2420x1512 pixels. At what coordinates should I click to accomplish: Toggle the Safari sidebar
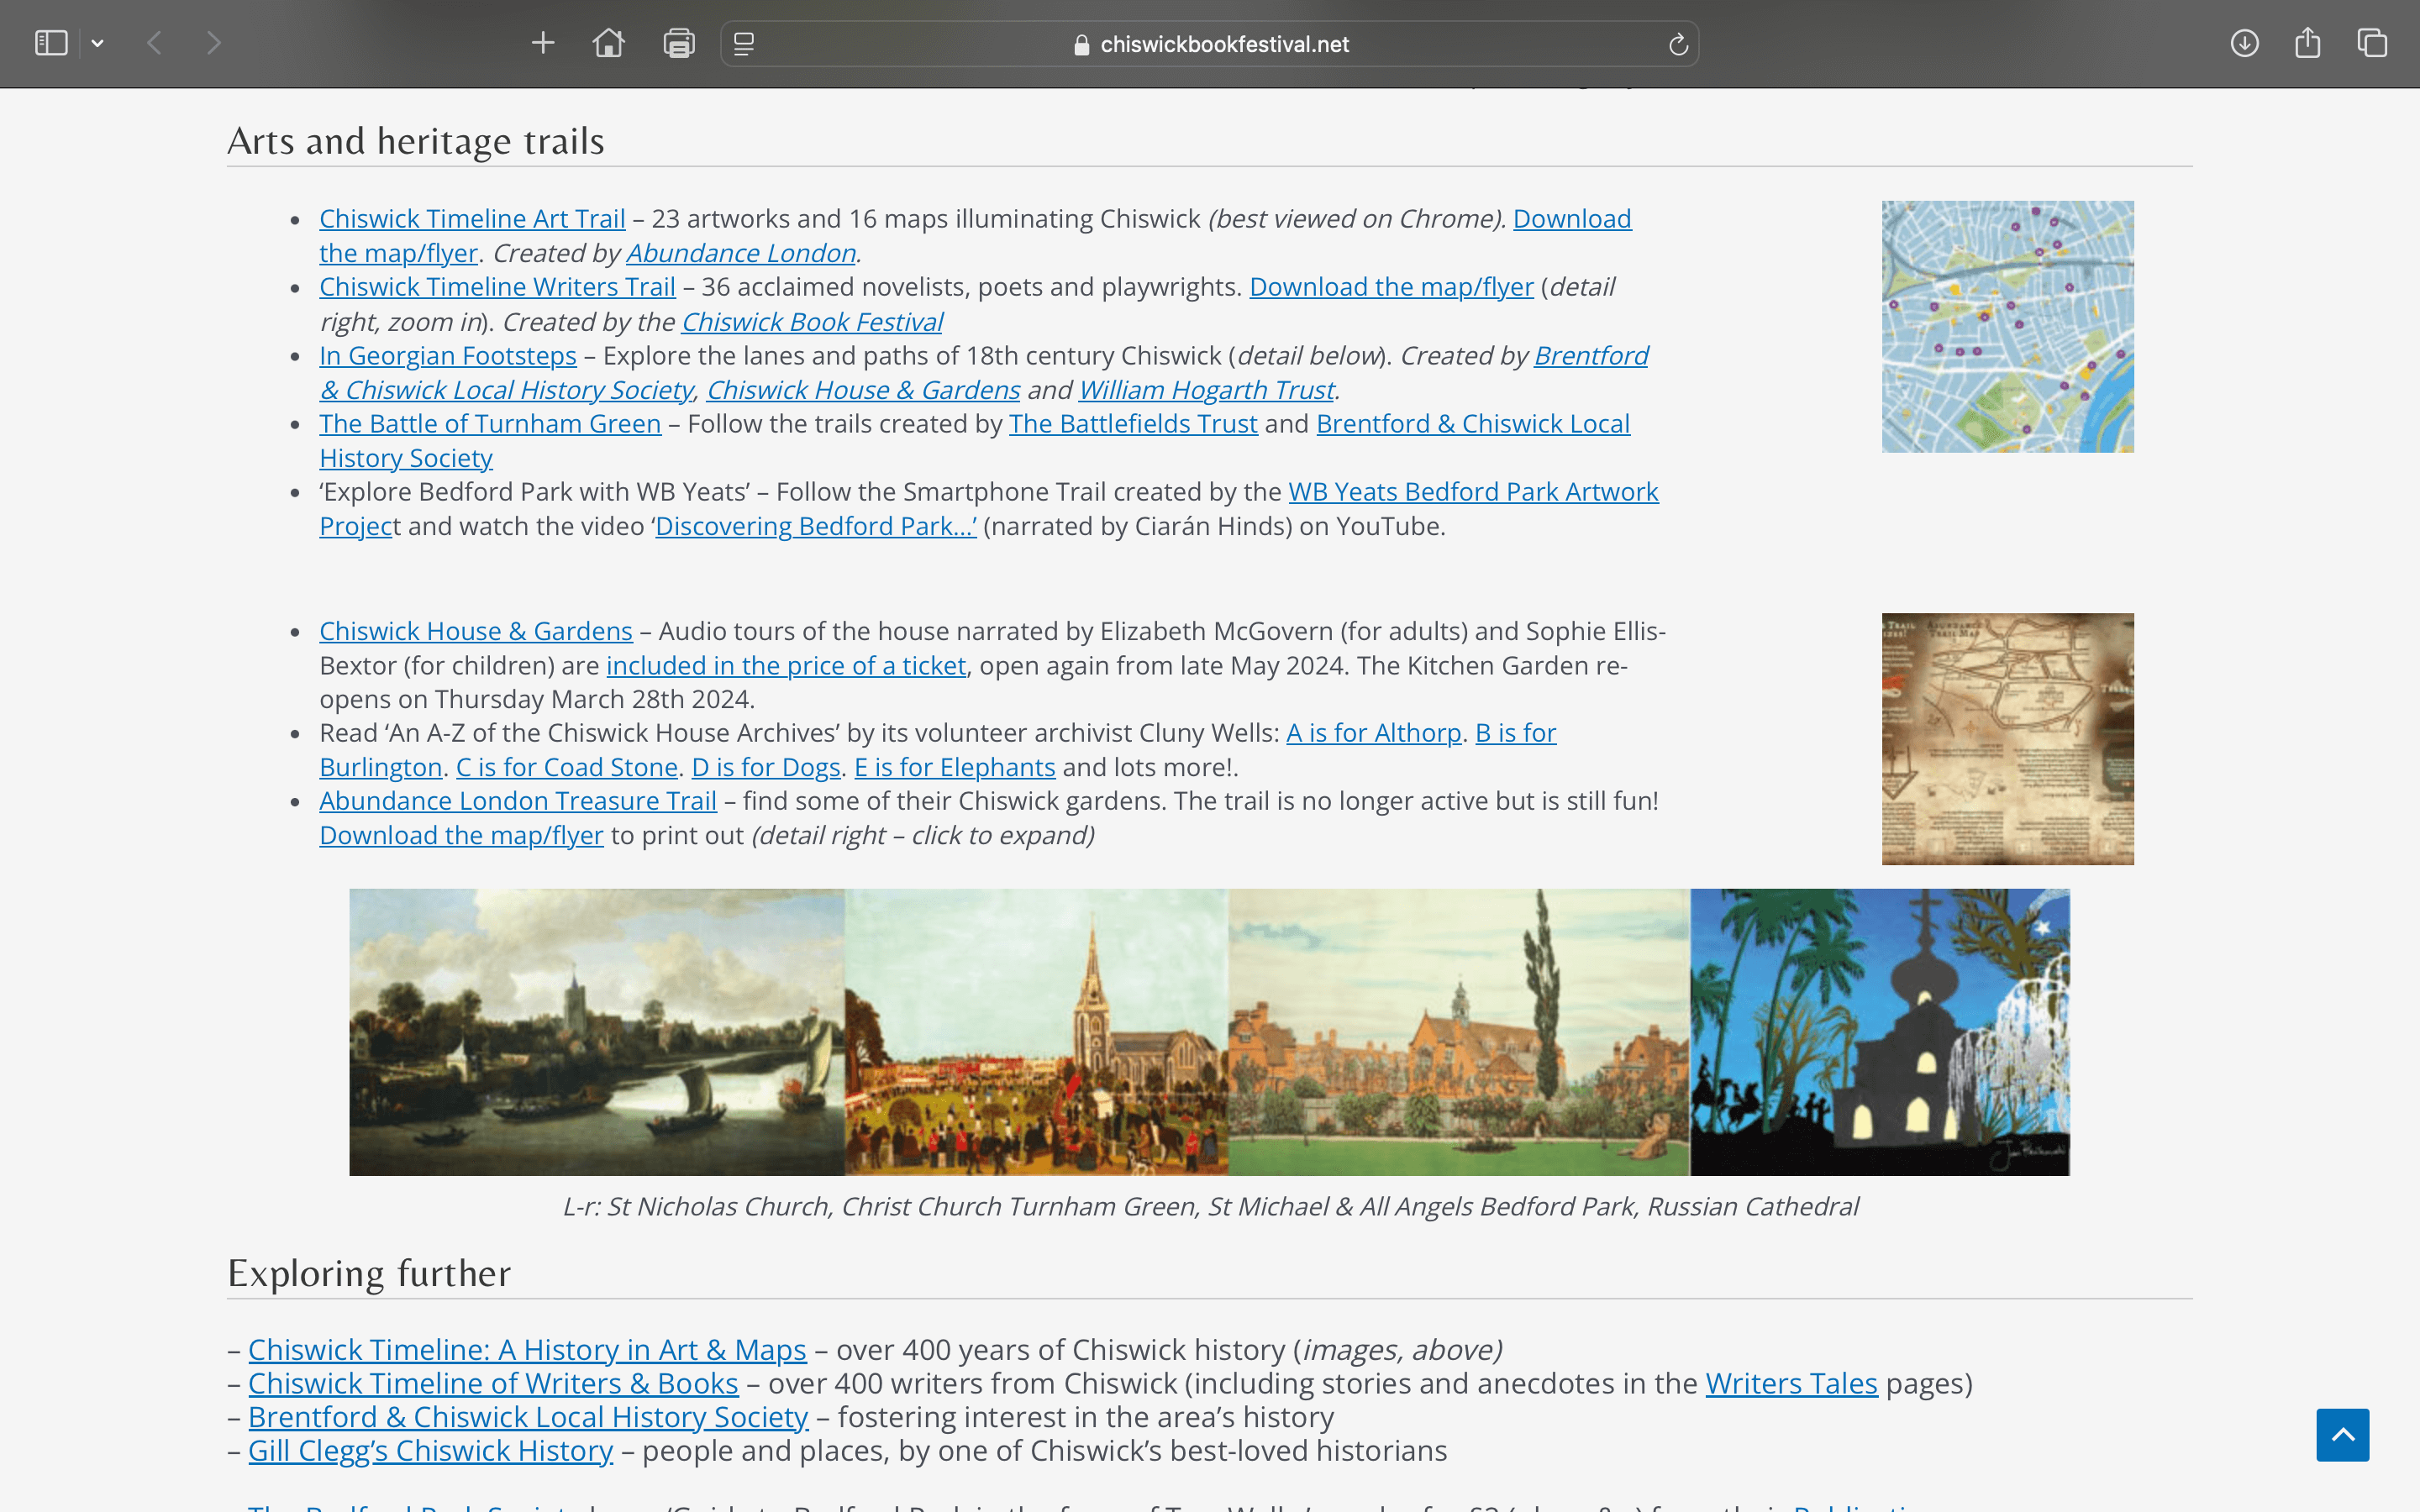(x=51, y=43)
